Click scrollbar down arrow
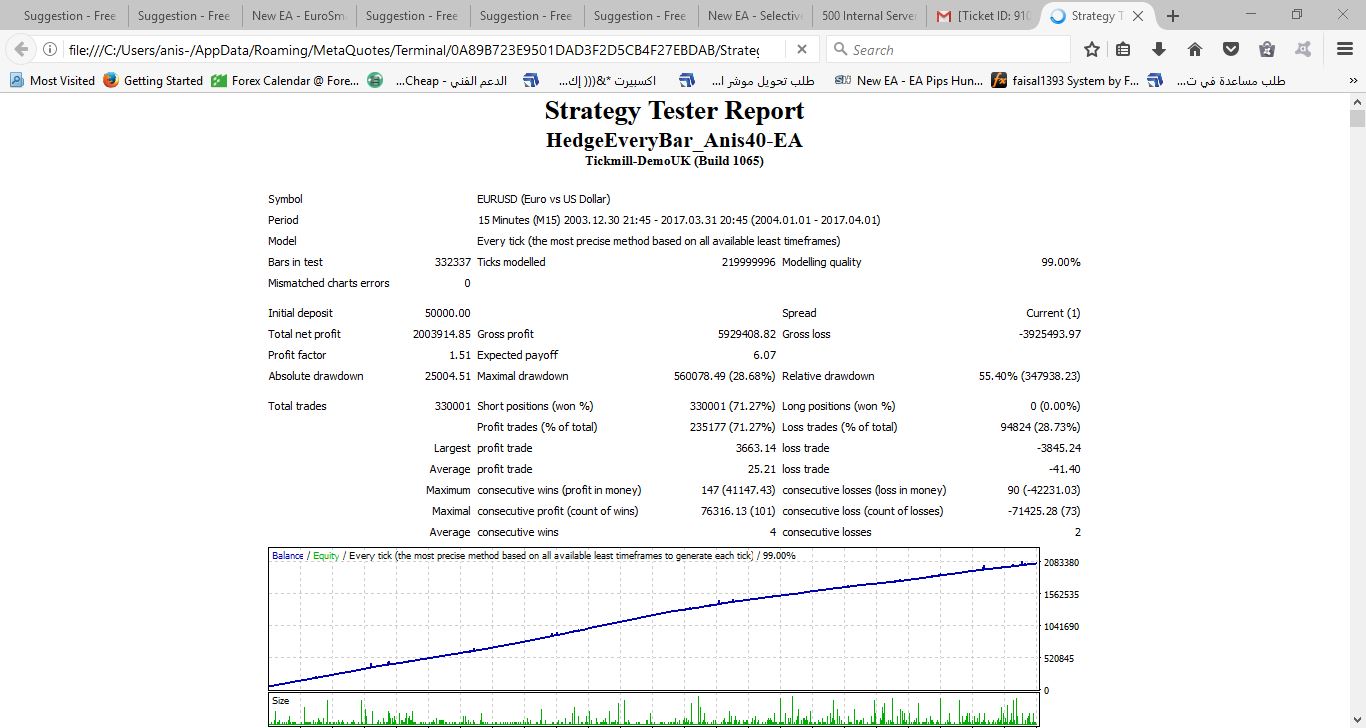The width and height of the screenshot is (1366, 728). pos(1357,719)
